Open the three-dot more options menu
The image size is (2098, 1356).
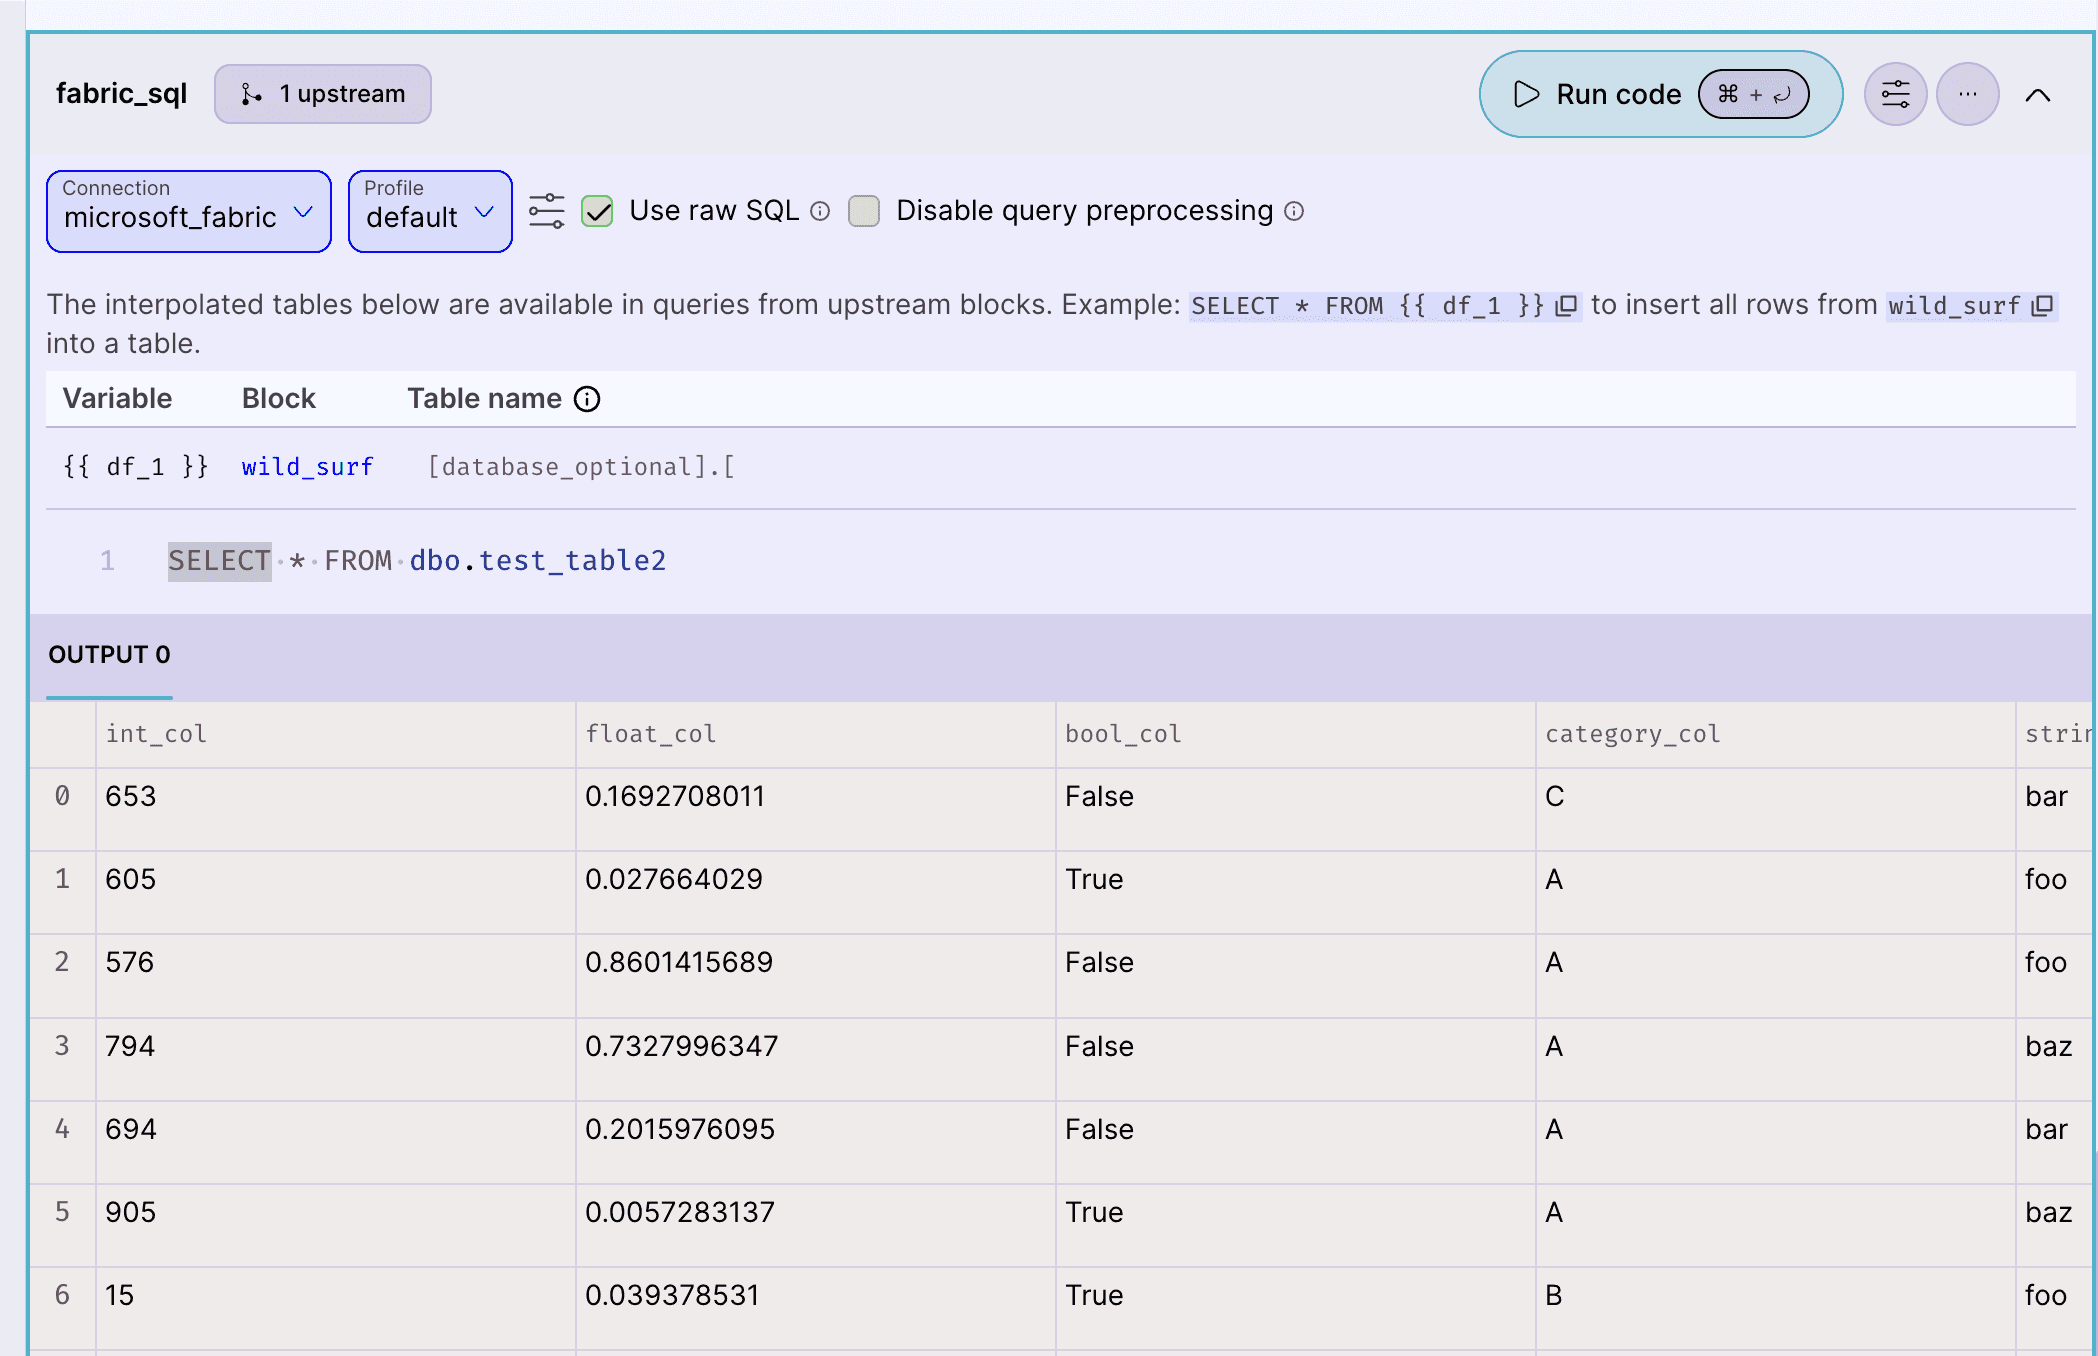[1967, 94]
